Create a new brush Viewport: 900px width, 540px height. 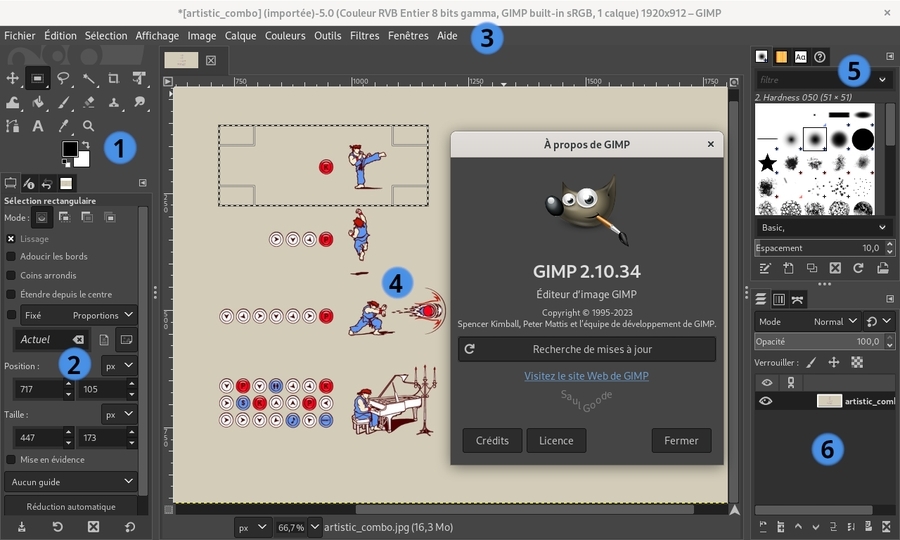[x=789, y=268]
